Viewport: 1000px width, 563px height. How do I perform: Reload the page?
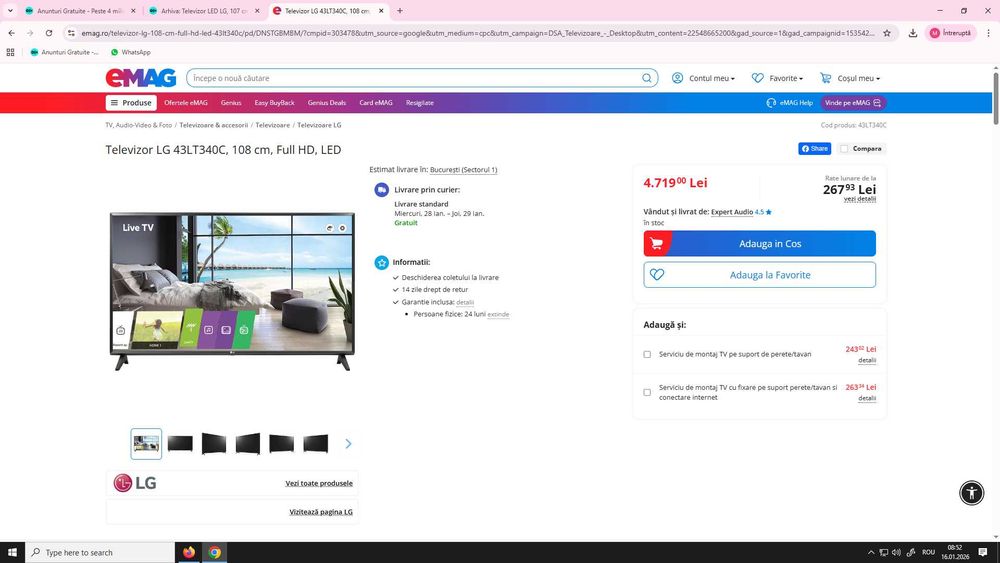(48, 33)
